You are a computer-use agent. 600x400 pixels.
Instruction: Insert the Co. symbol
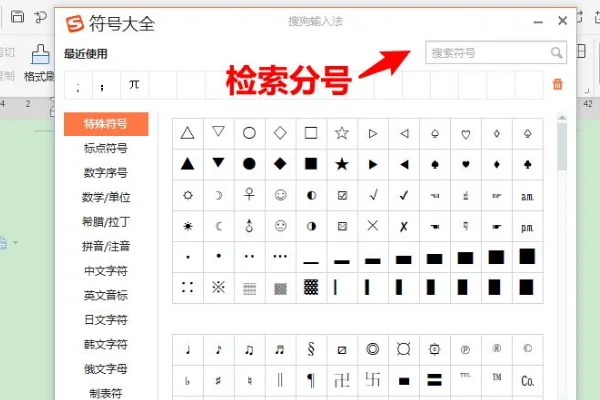pyautogui.click(x=527, y=380)
